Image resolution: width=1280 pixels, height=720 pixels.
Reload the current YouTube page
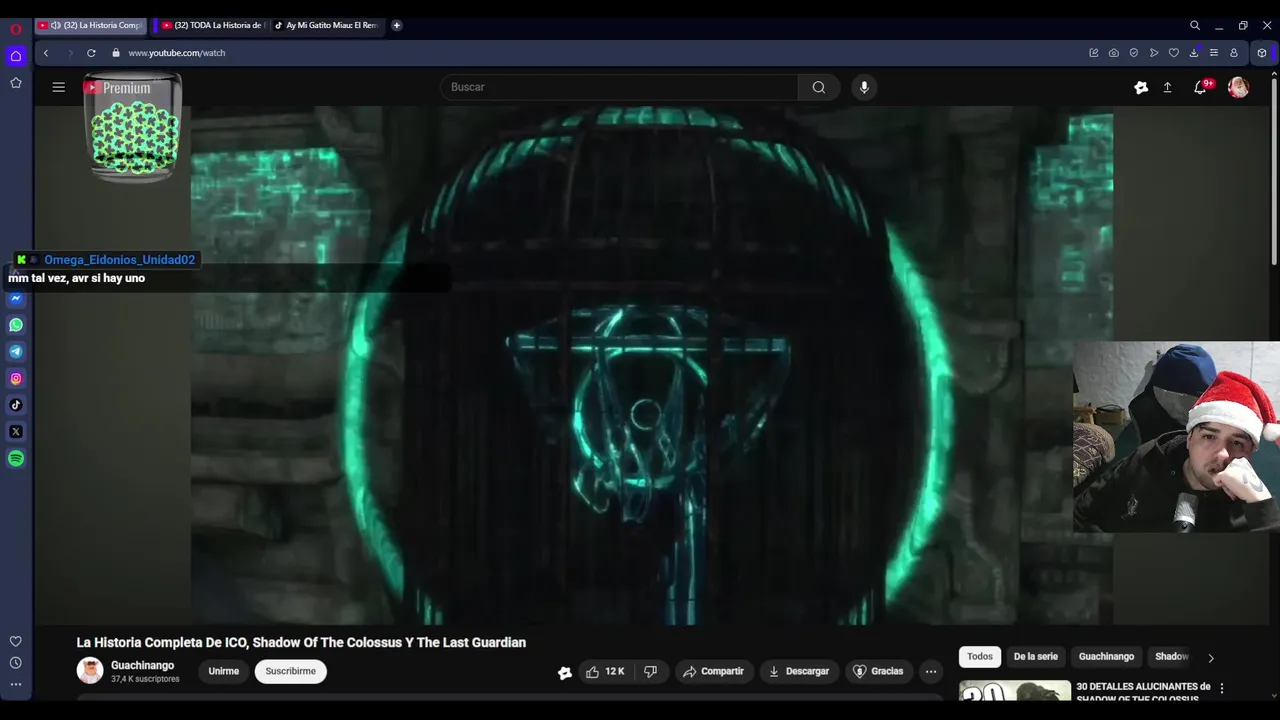tap(91, 53)
